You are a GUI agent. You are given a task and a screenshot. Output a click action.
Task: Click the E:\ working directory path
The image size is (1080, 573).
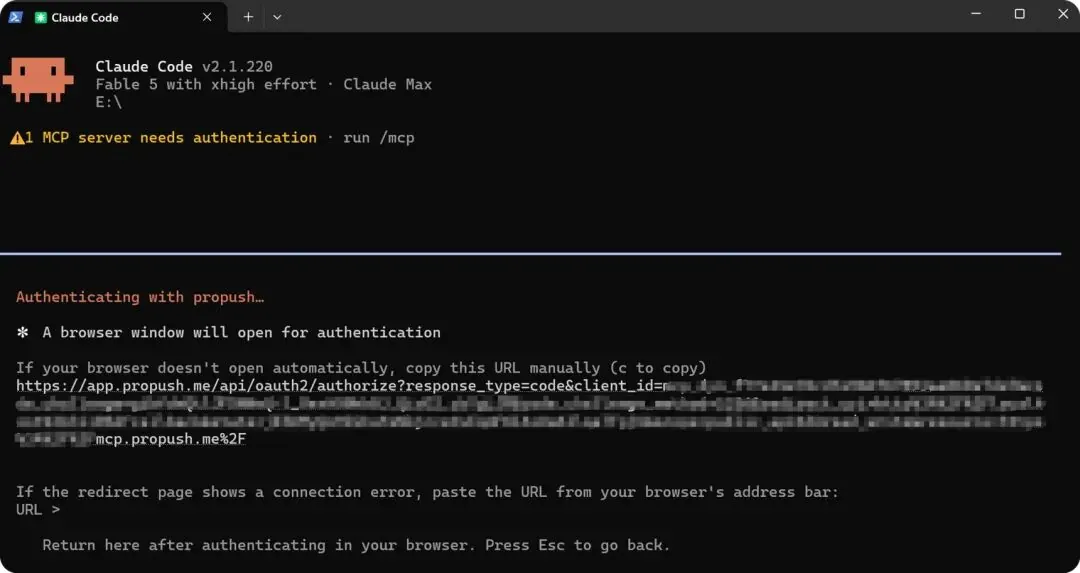pos(109,102)
